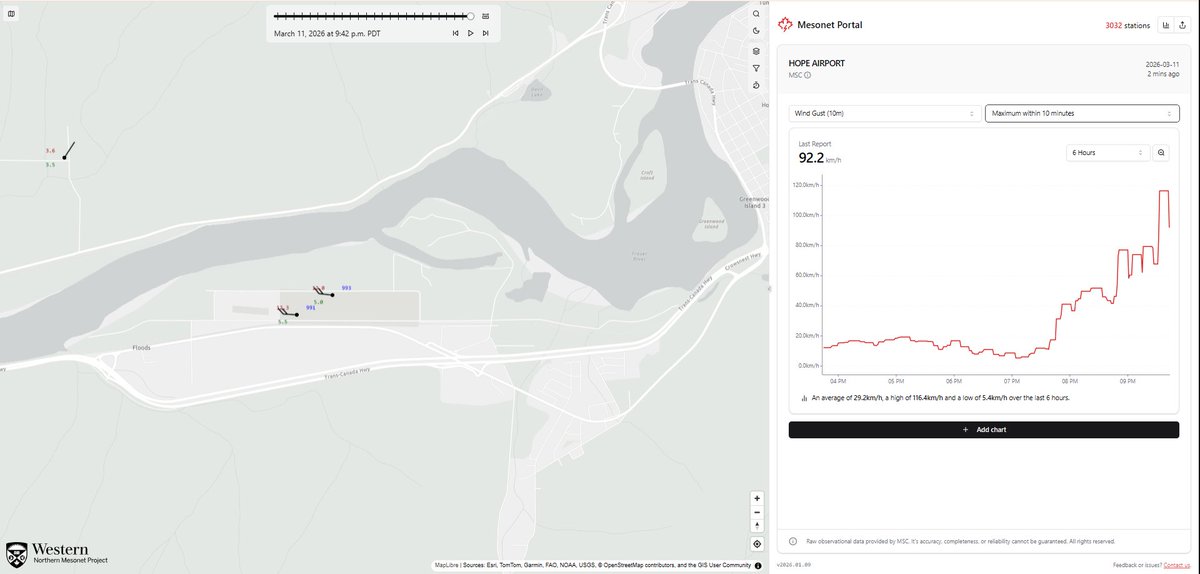Locate my position on map
Viewport: 1200px width, 574px height.
(x=757, y=544)
